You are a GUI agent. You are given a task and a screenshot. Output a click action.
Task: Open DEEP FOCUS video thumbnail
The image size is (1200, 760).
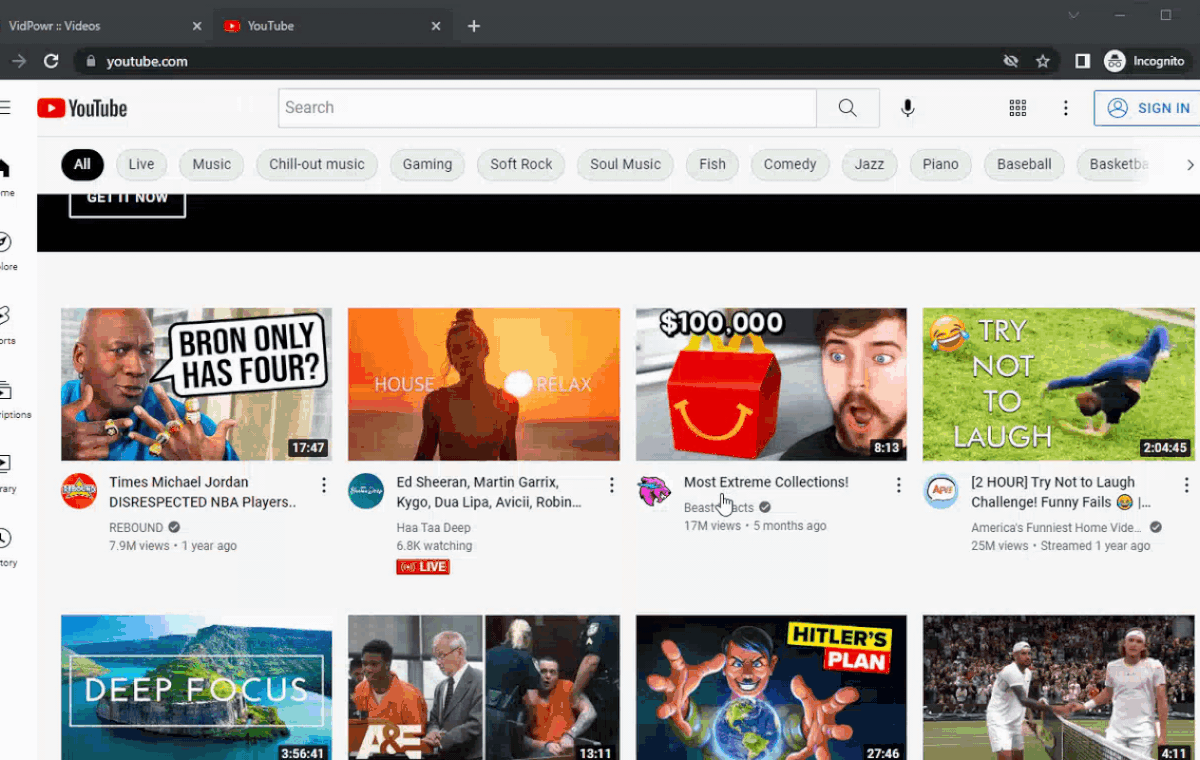(197, 688)
